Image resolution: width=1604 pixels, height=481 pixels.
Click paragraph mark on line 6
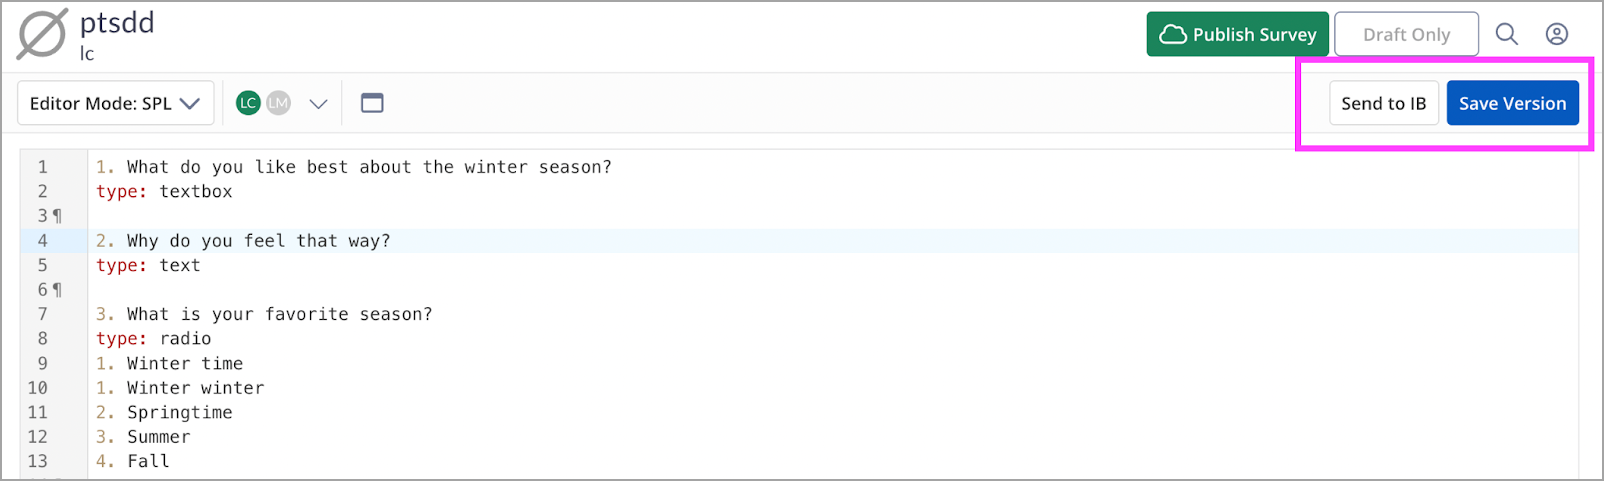pyautogui.click(x=57, y=290)
